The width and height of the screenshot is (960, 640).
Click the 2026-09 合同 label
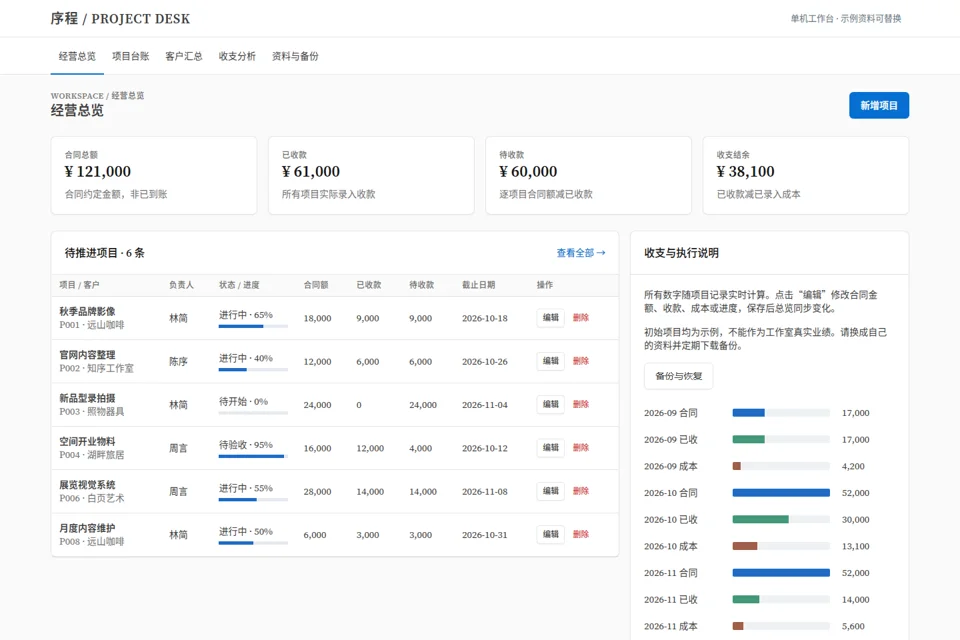pos(670,413)
